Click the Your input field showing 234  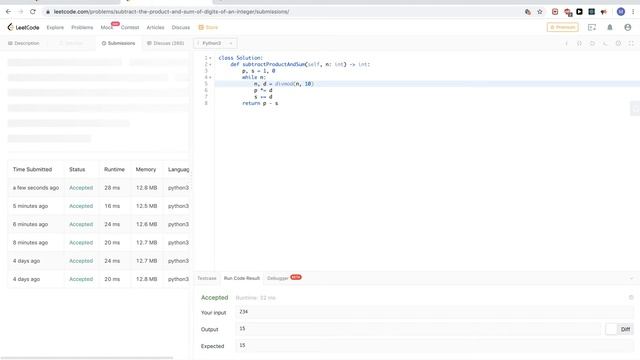(435, 312)
